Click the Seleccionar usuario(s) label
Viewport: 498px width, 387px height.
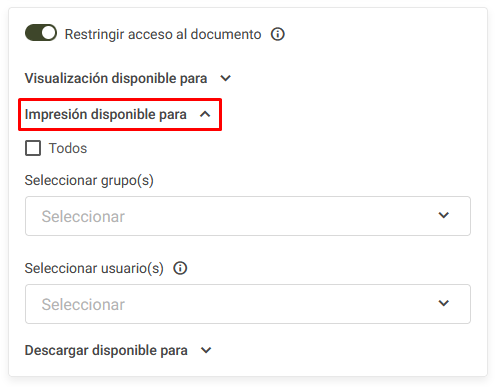click(94, 268)
